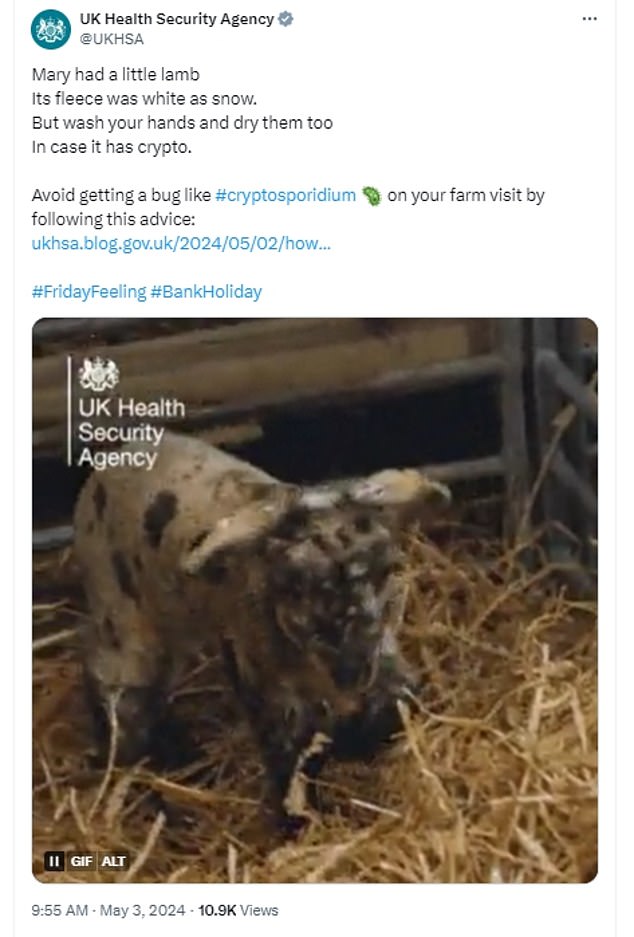Image resolution: width=634 pixels, height=937 pixels.
Task: Click the agency watermark text in the GIF
Action: pos(130,433)
